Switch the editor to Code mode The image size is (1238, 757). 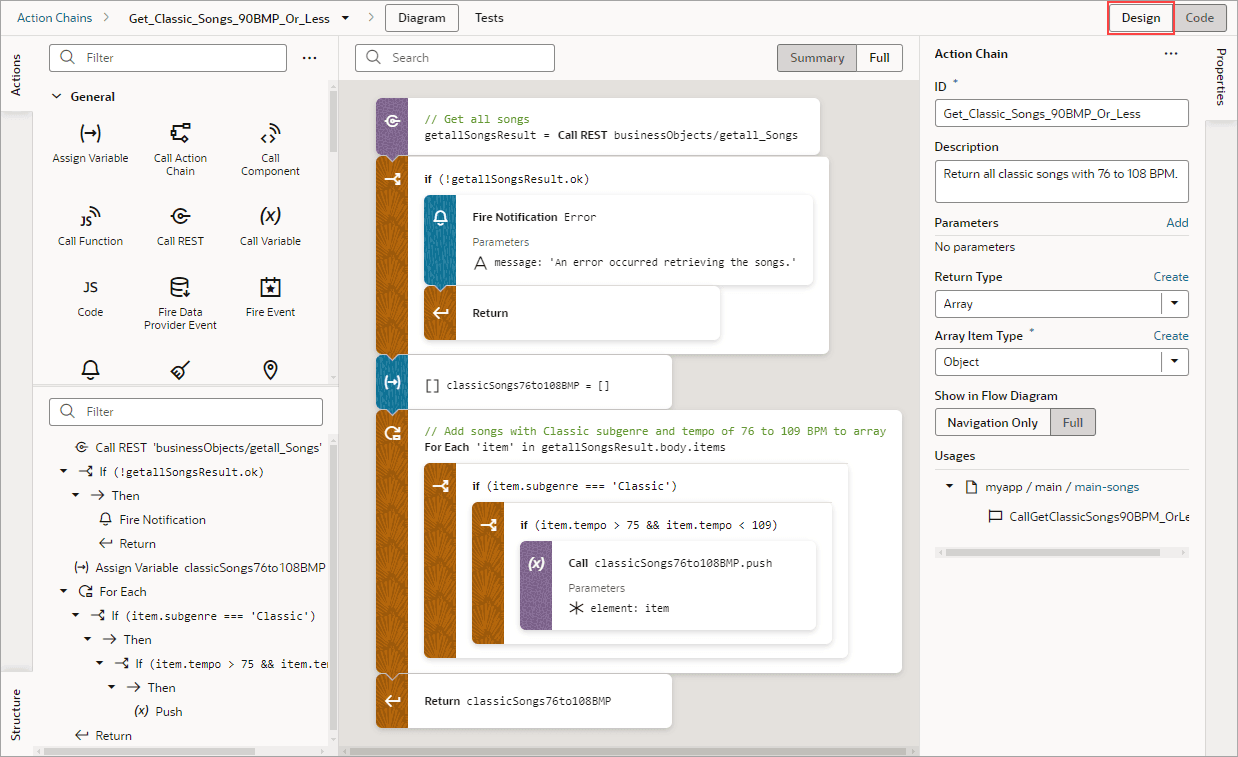point(1200,18)
